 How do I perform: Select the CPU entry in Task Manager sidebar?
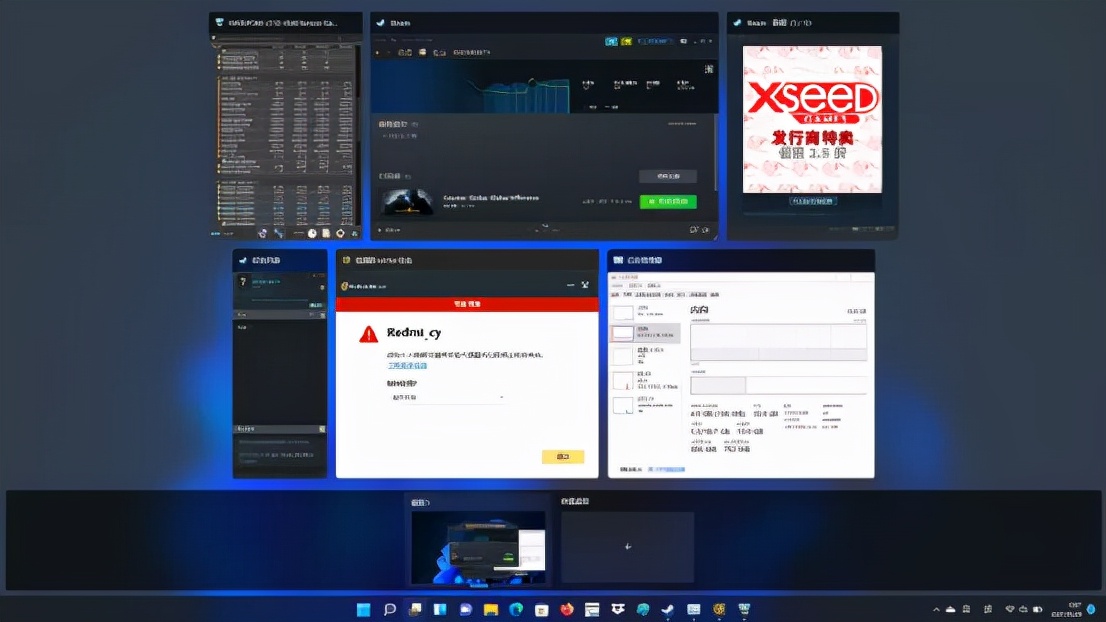(645, 312)
